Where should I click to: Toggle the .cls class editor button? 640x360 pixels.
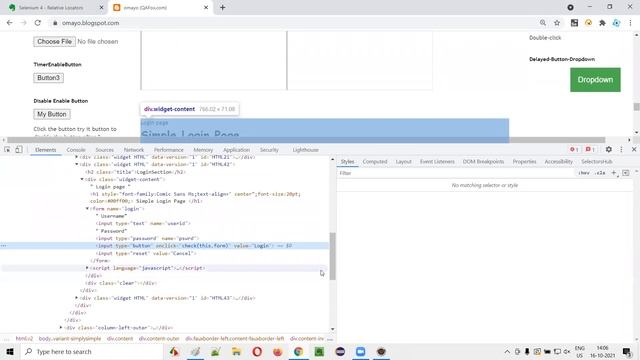click(600, 173)
